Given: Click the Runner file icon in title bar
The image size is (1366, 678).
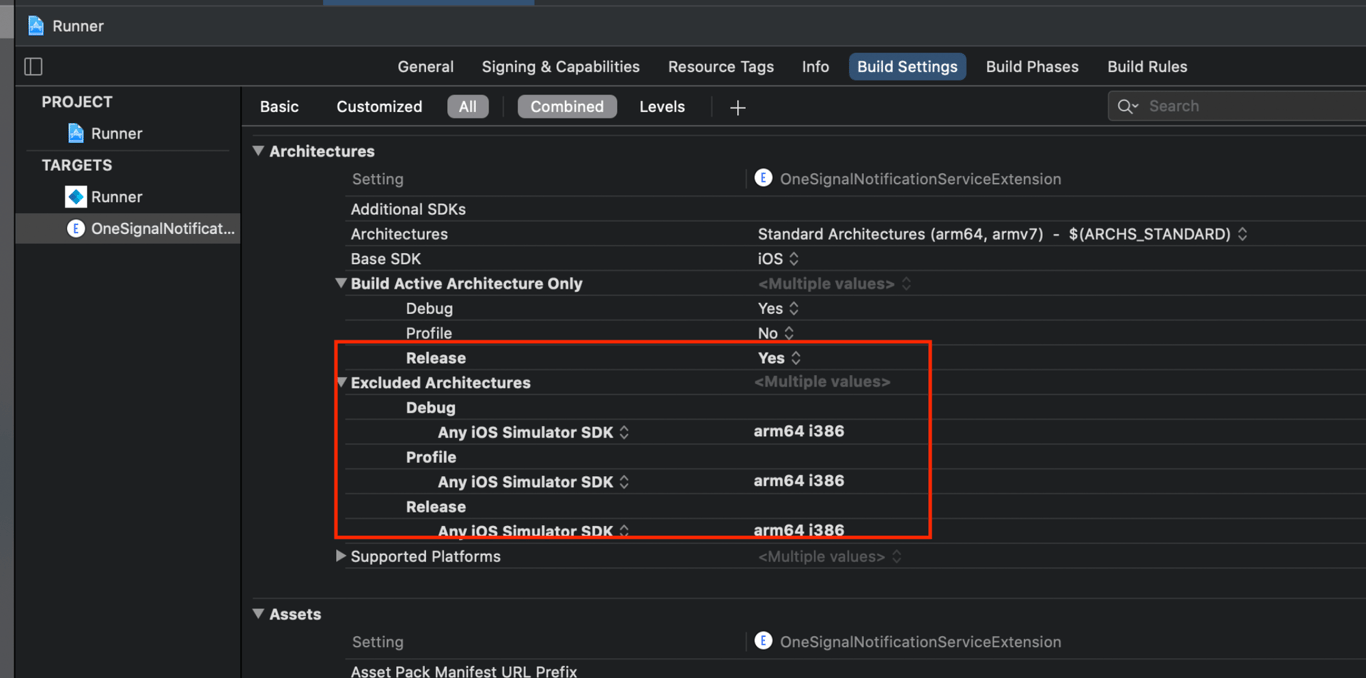Looking at the screenshot, I should coord(36,26).
